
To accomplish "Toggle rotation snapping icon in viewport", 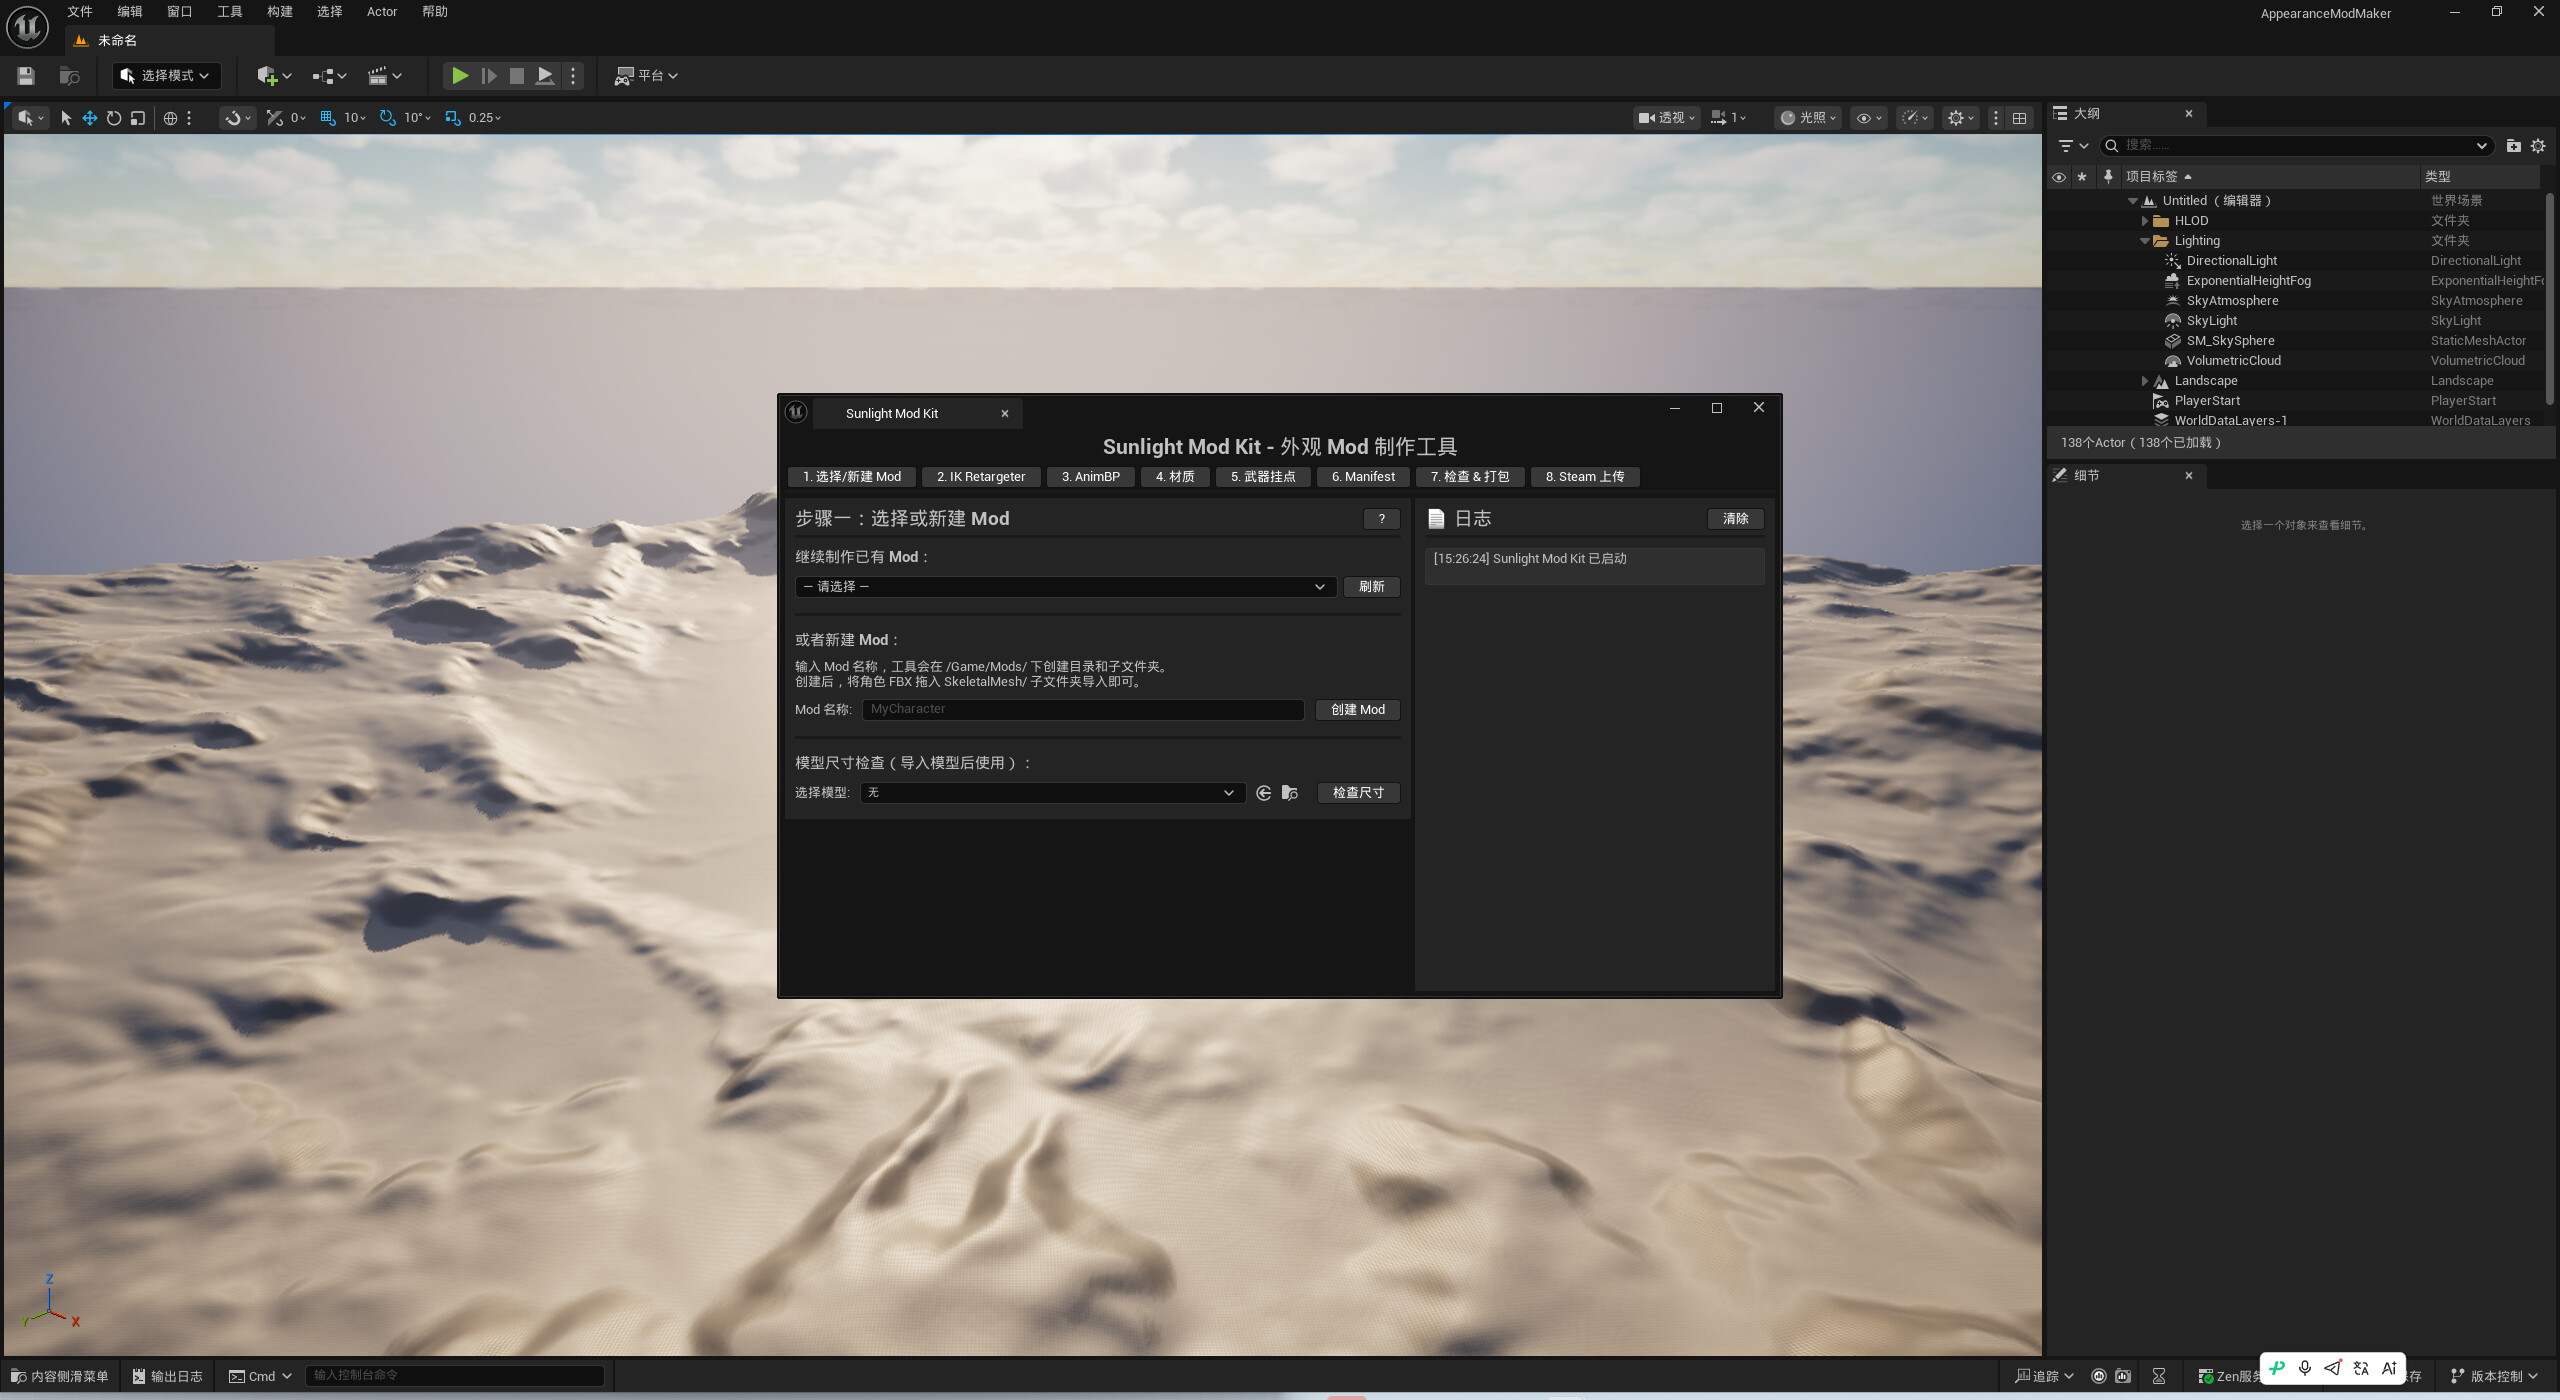I will pos(387,118).
